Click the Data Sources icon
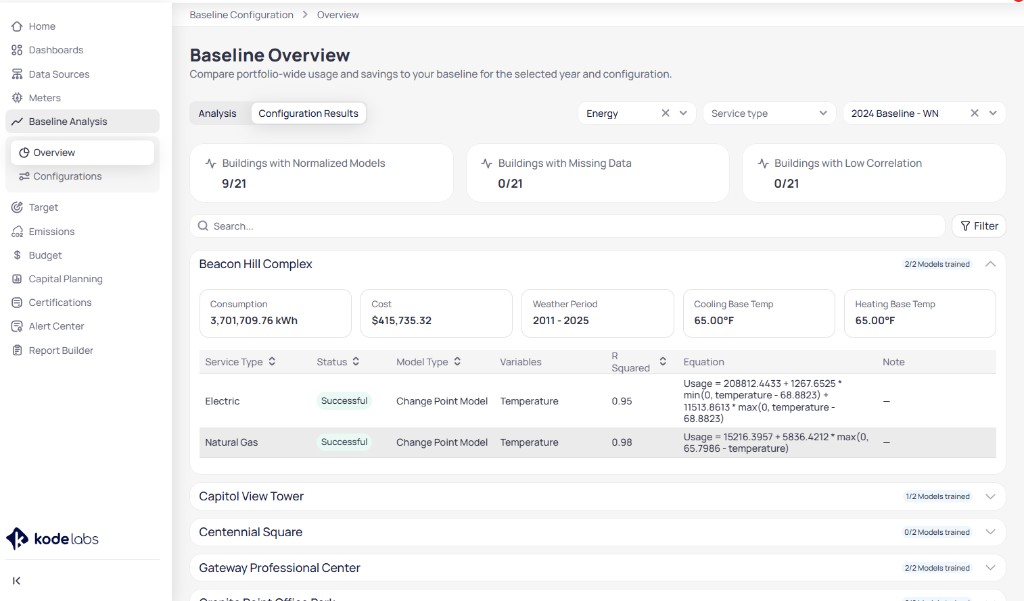The width and height of the screenshot is (1024, 601). pos(17,74)
